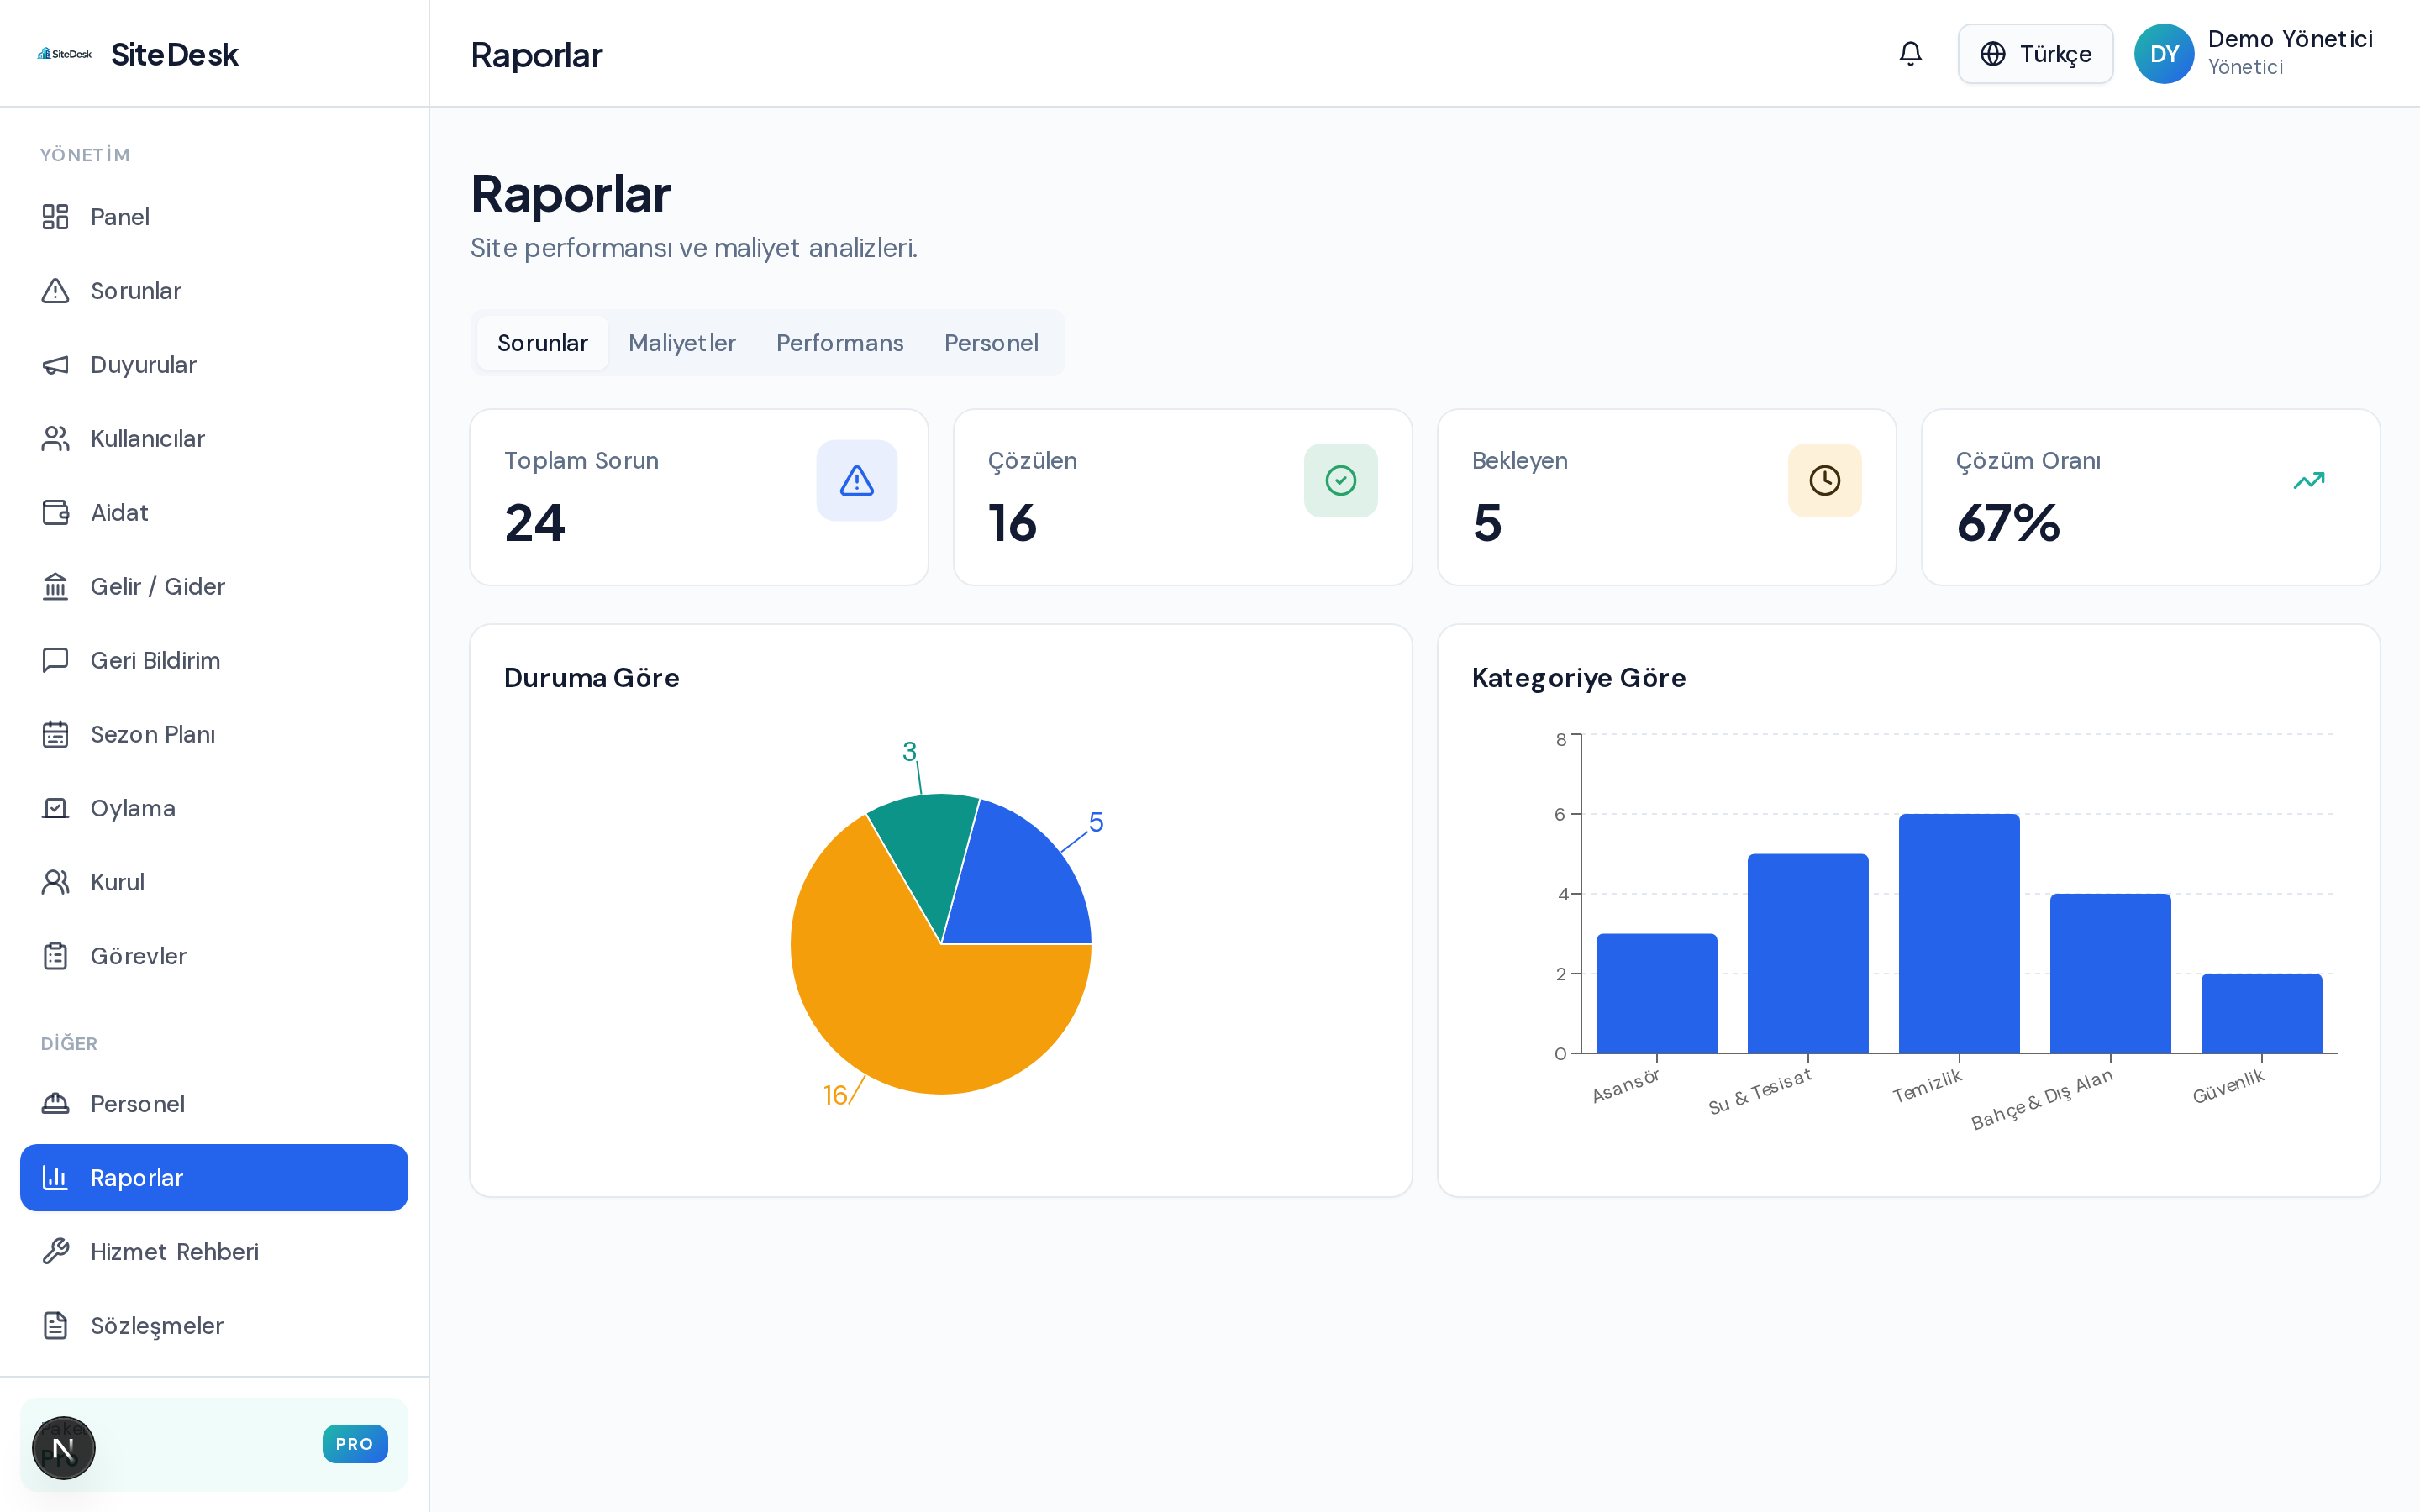Click the Temizlik bar in chart

tap(1959, 934)
